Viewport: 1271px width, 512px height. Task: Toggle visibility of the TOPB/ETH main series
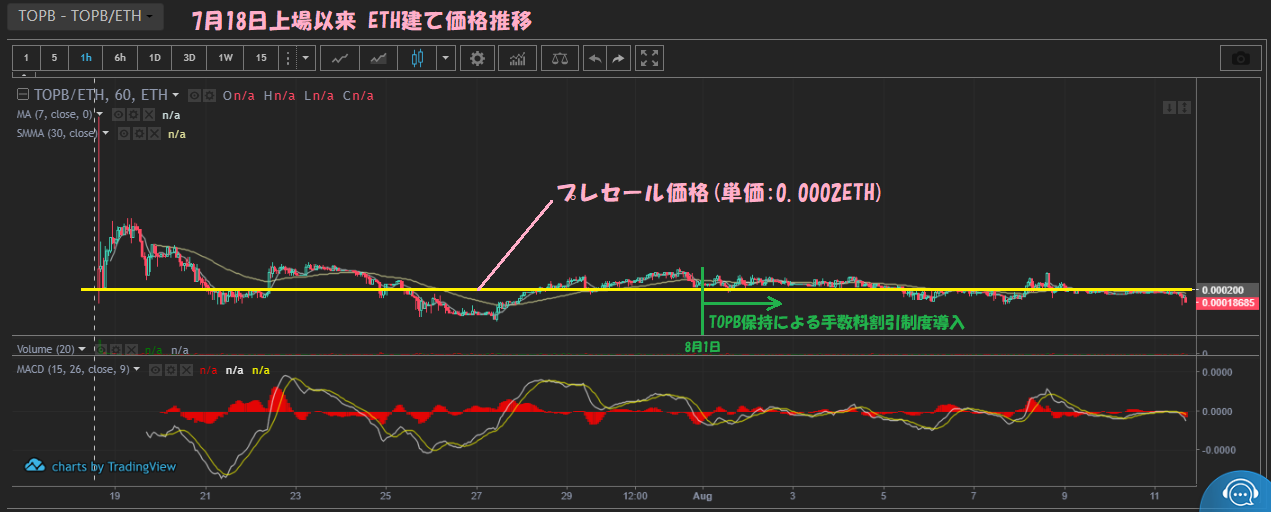[x=195, y=95]
